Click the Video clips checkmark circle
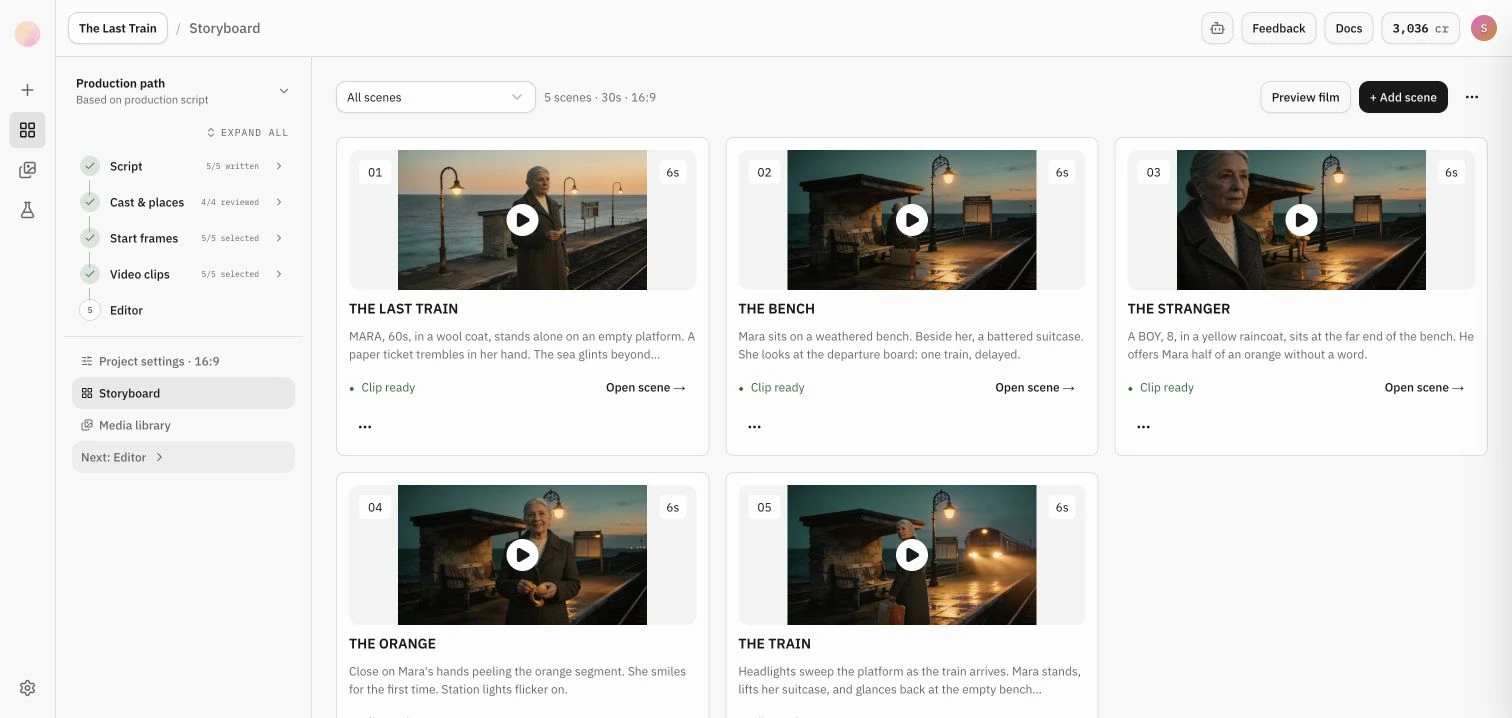The height and width of the screenshot is (718, 1512). tap(90, 274)
